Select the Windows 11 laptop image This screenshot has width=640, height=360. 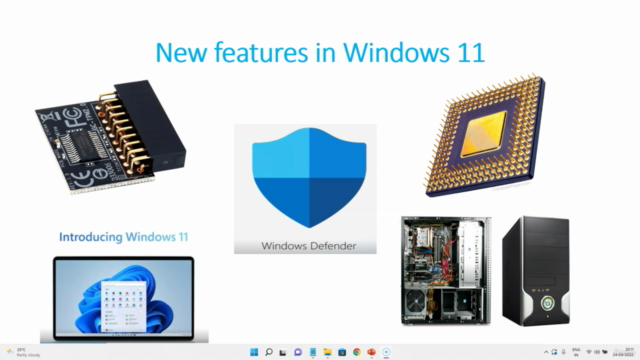124,299
